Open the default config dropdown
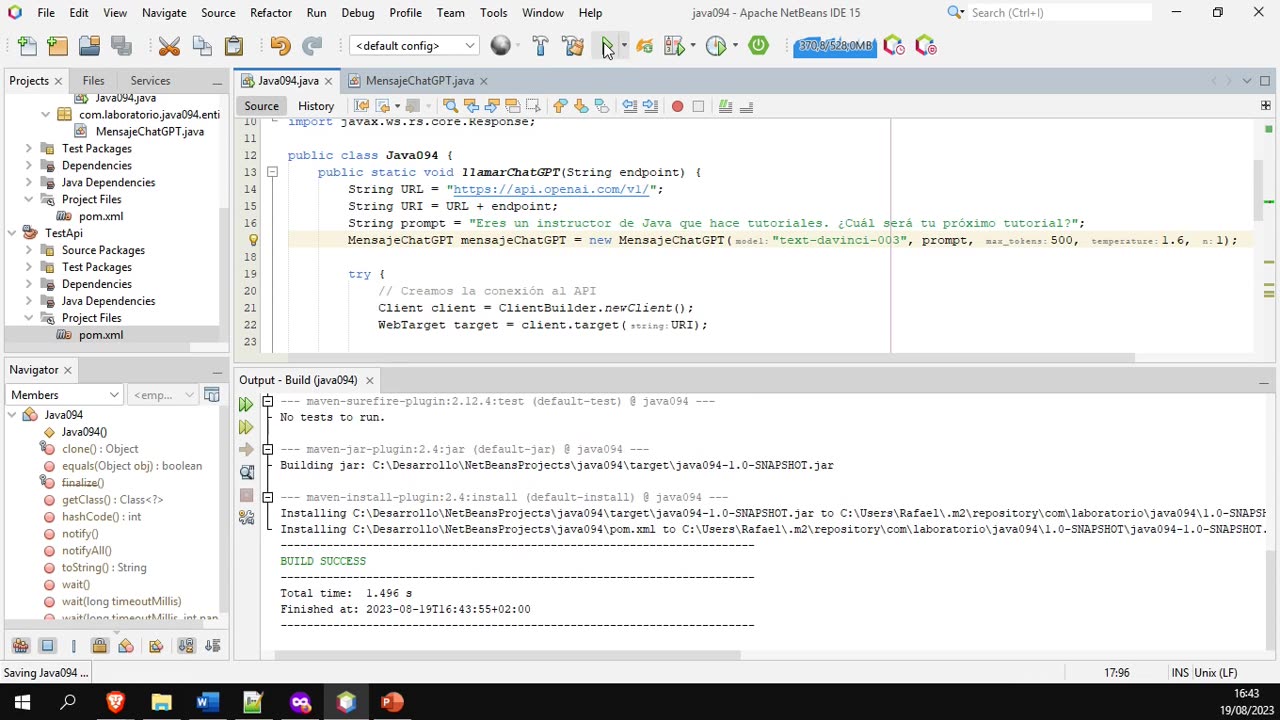Screen dimensions: 1280x720 click(x=414, y=46)
